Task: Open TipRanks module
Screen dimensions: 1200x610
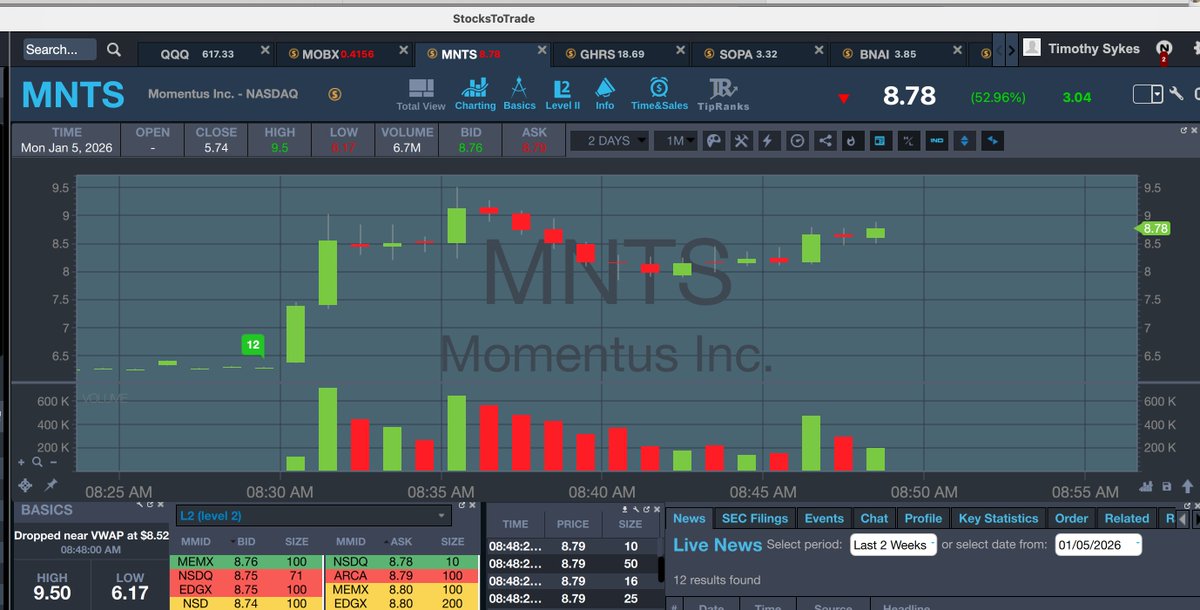Action: coord(723,94)
